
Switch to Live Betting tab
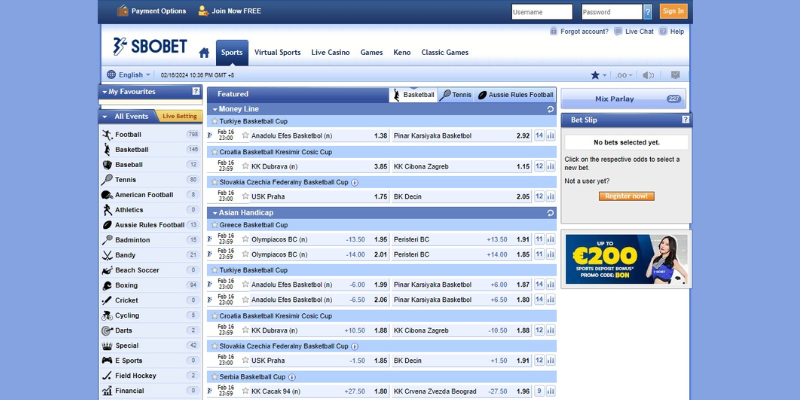pos(179,116)
